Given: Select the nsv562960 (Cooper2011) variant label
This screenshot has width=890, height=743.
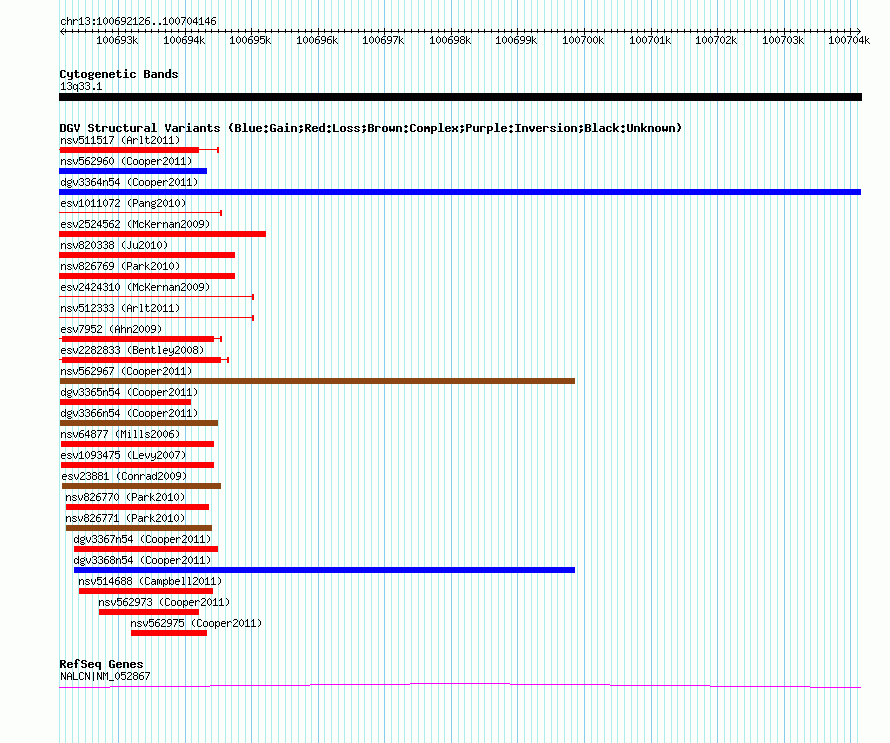Looking at the screenshot, I should click(126, 161).
